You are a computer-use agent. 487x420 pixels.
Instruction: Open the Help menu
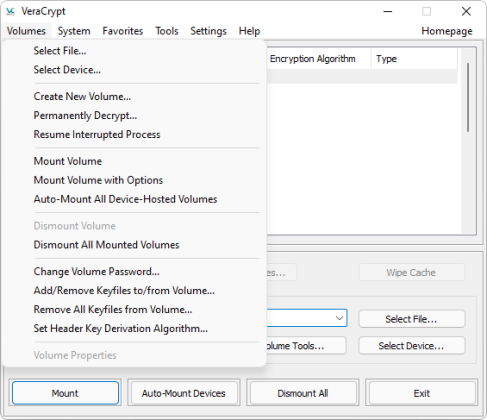[x=249, y=31]
